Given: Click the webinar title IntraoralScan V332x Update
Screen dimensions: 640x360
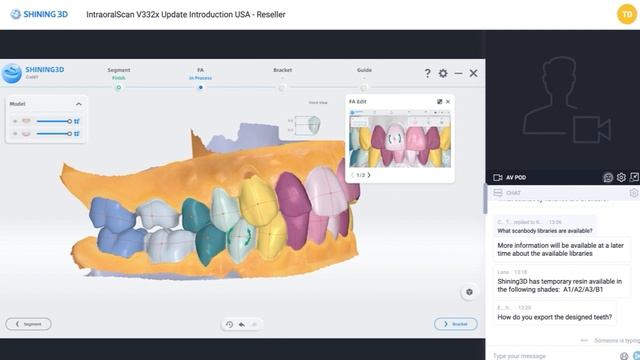Looking at the screenshot, I should pyautogui.click(x=186, y=15).
